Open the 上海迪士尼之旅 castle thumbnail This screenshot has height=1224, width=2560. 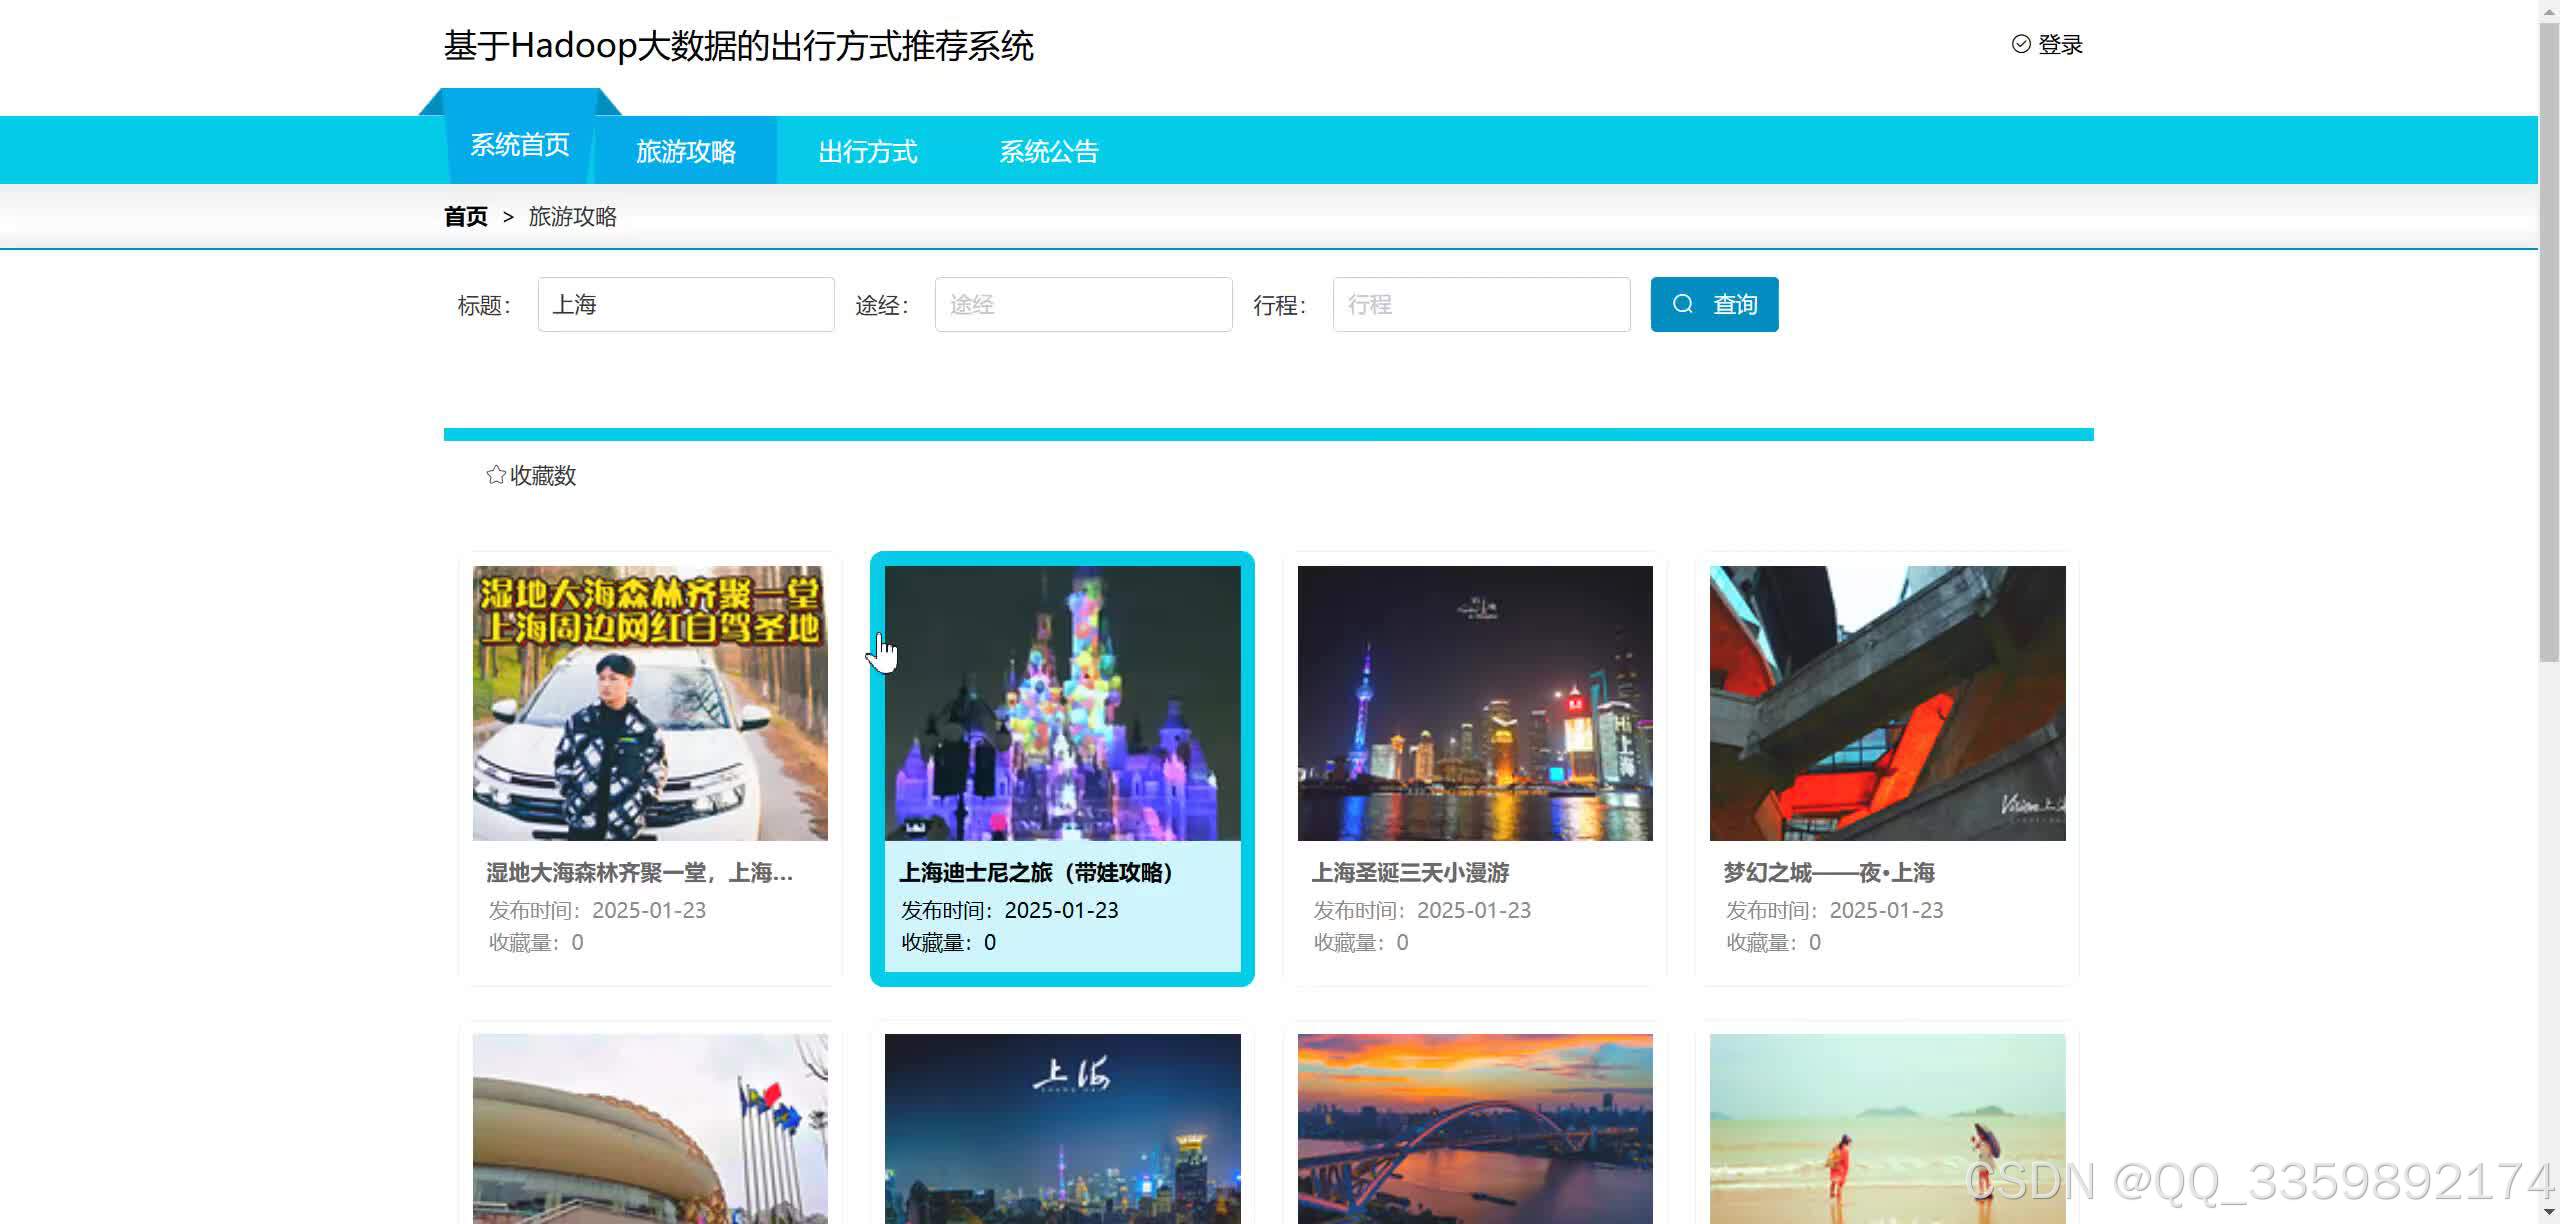coord(1063,703)
